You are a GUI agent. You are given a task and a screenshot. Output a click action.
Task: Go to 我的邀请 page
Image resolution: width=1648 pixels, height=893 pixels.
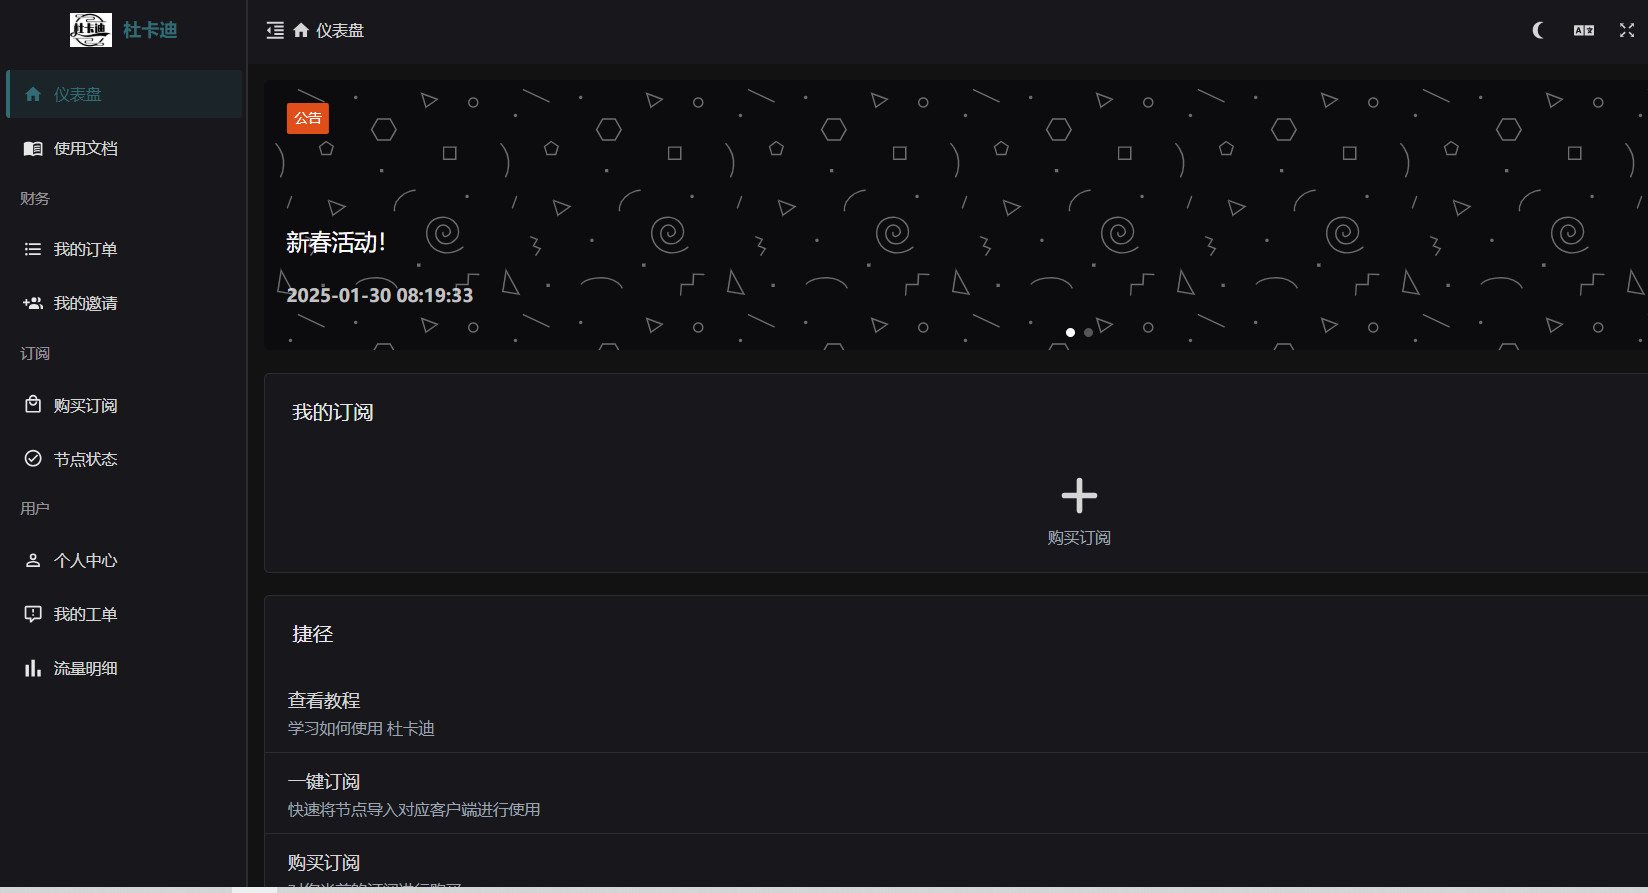click(124, 303)
